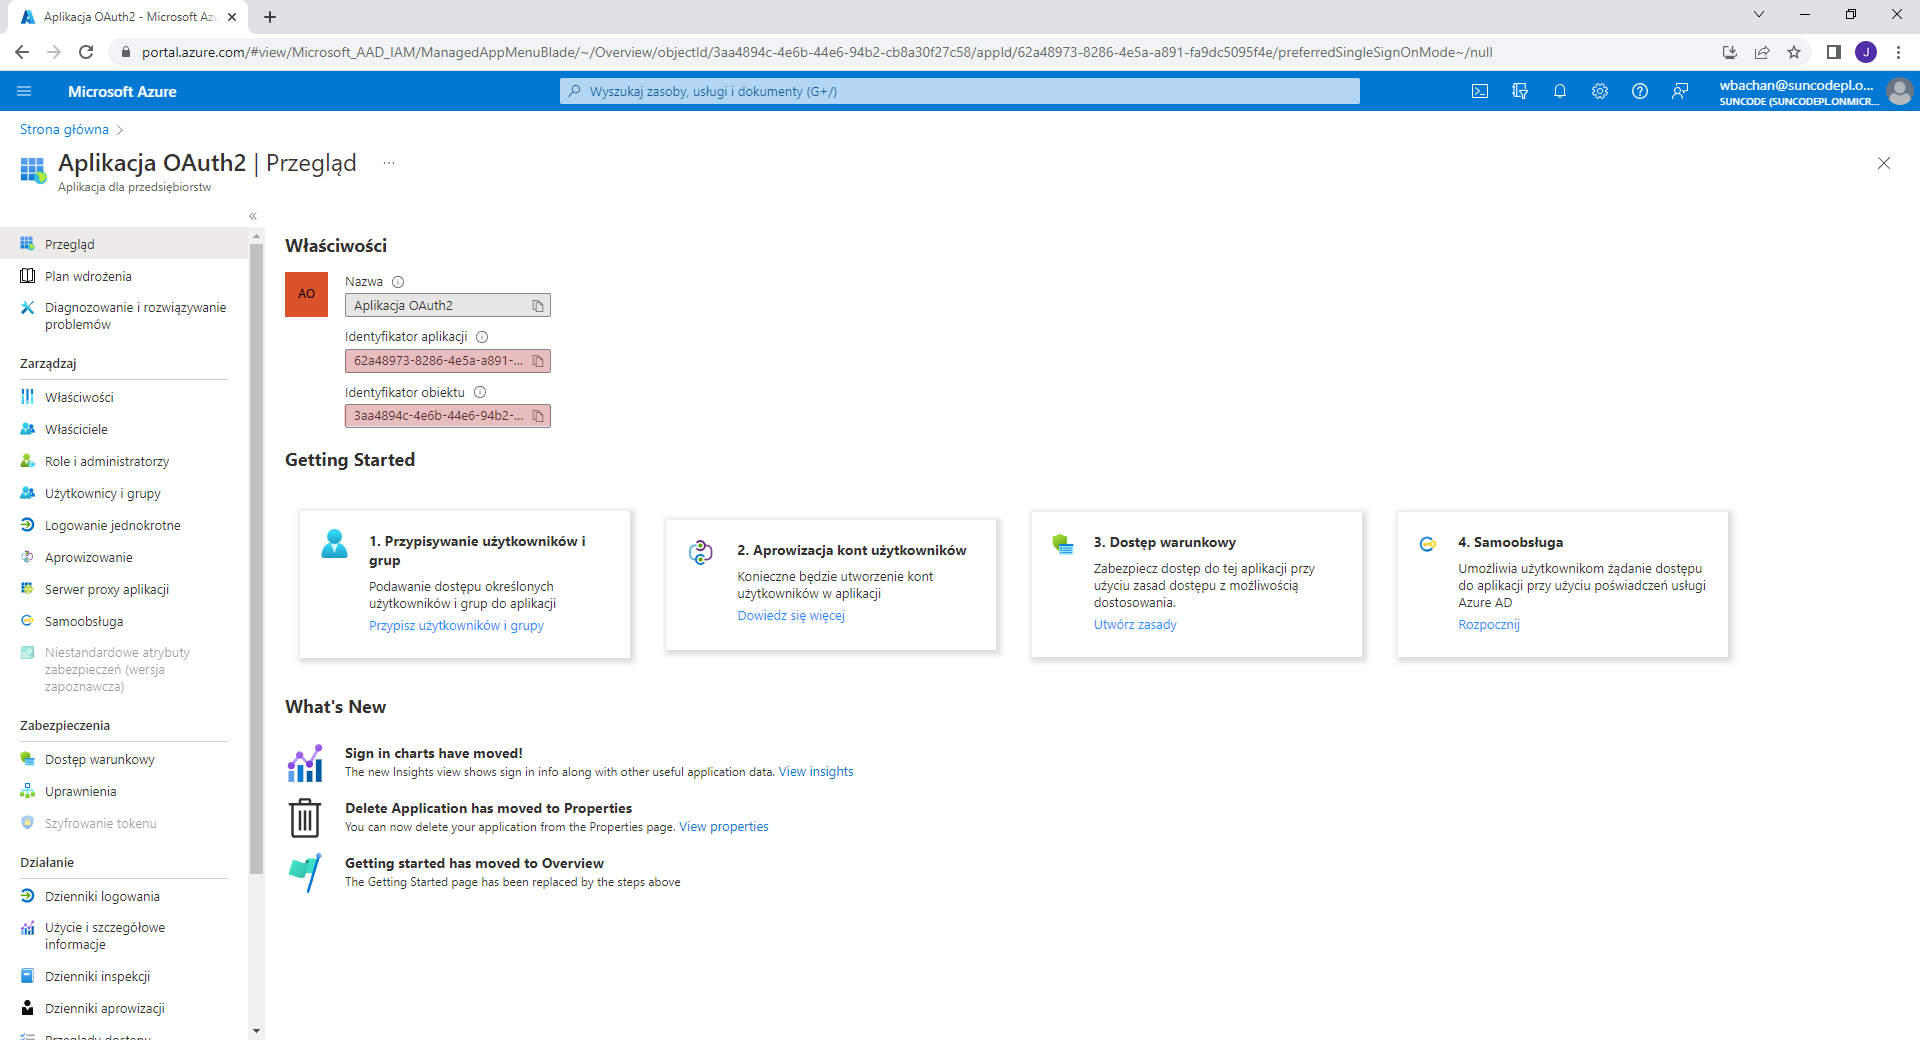Go to Strona główna breadcrumb
This screenshot has height=1040, width=1920.
click(64, 129)
